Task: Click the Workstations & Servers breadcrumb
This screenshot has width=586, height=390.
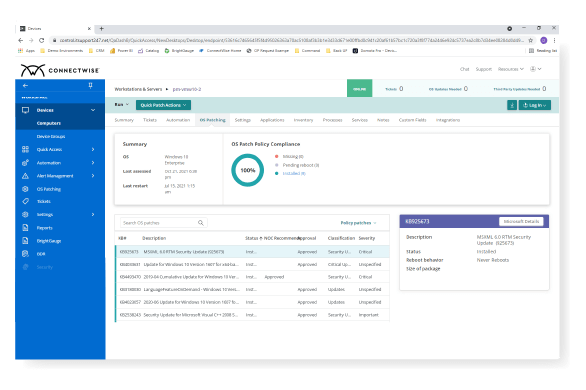Action: [138, 89]
